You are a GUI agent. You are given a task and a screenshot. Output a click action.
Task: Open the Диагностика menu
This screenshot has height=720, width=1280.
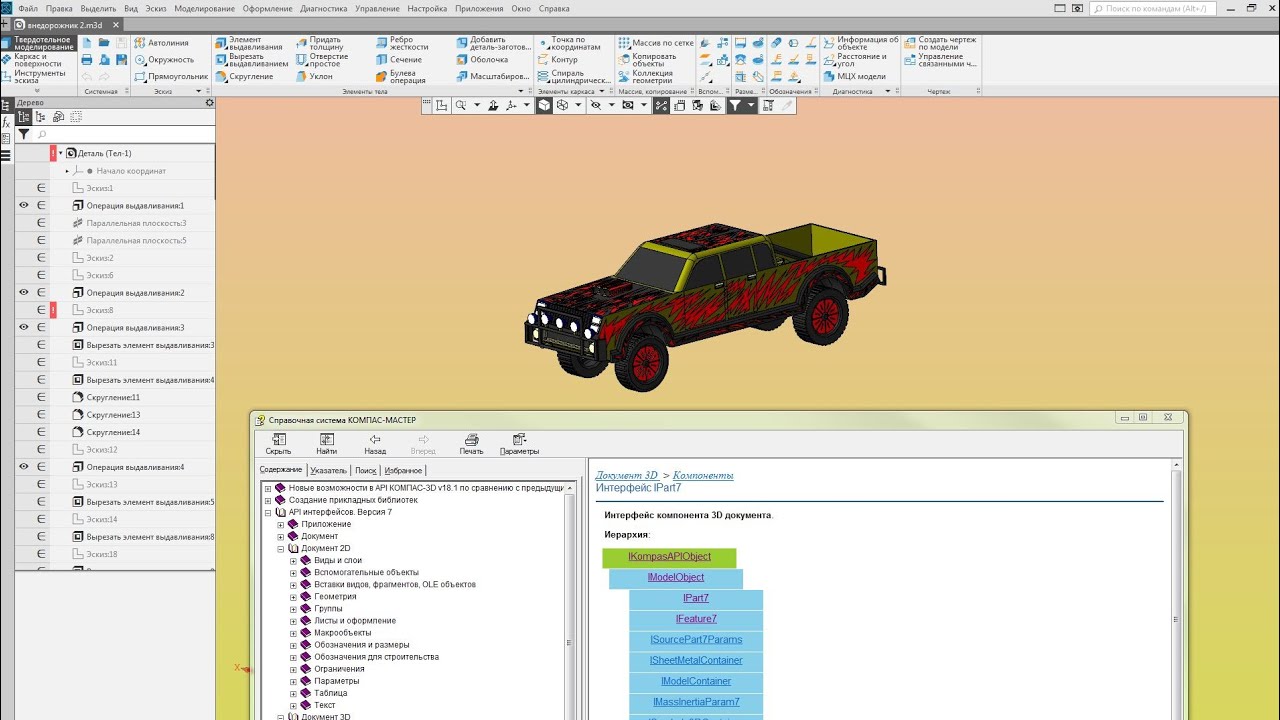323,8
